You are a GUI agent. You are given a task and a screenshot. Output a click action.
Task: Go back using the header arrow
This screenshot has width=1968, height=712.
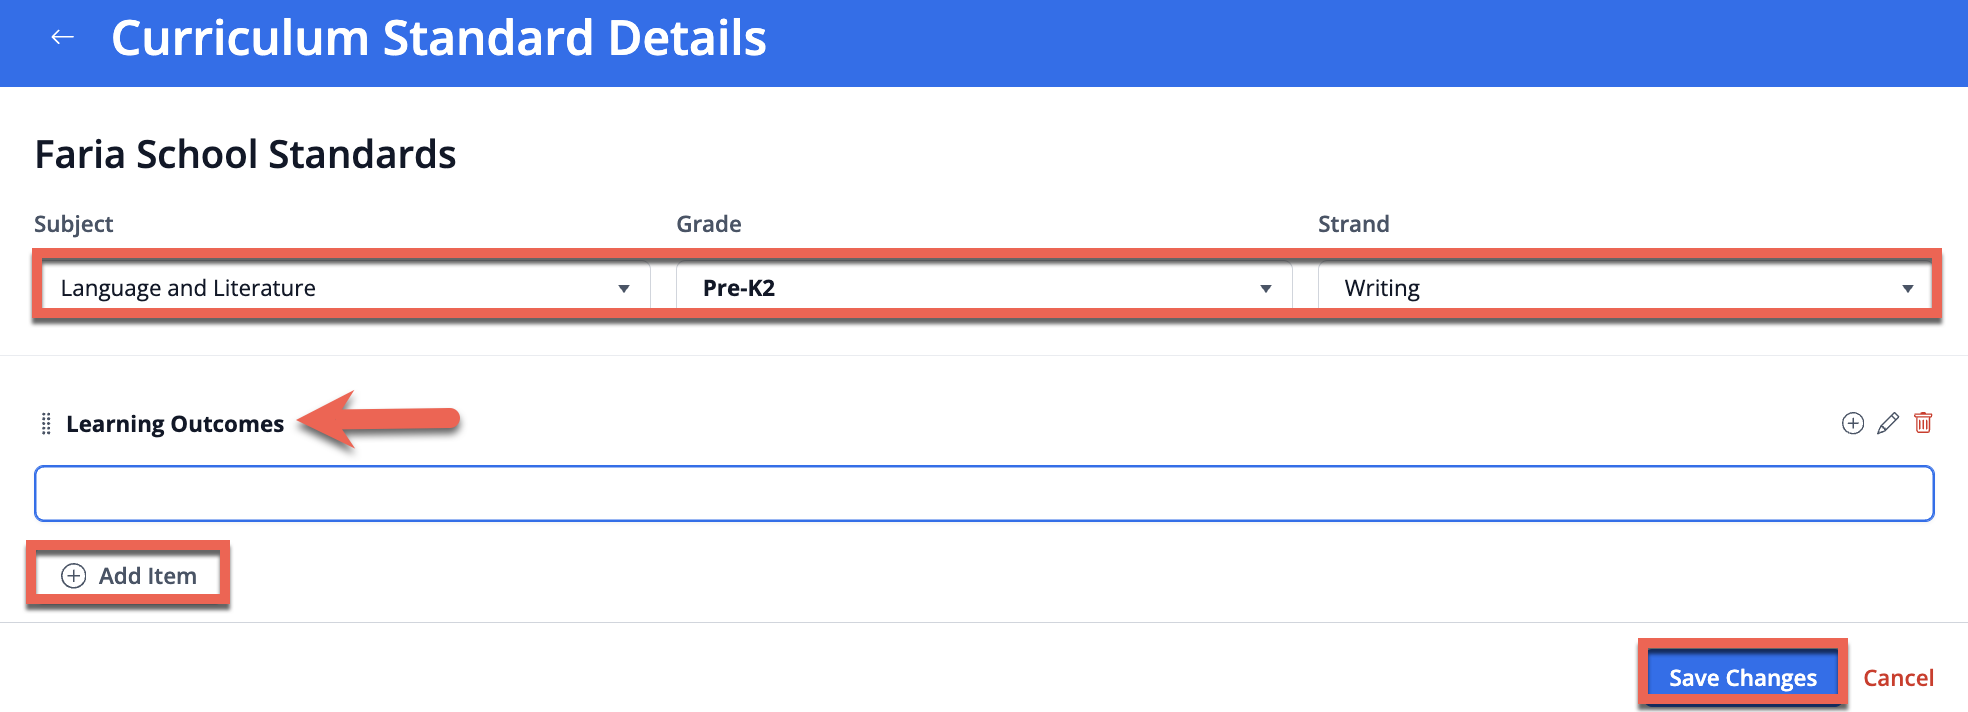point(62,38)
